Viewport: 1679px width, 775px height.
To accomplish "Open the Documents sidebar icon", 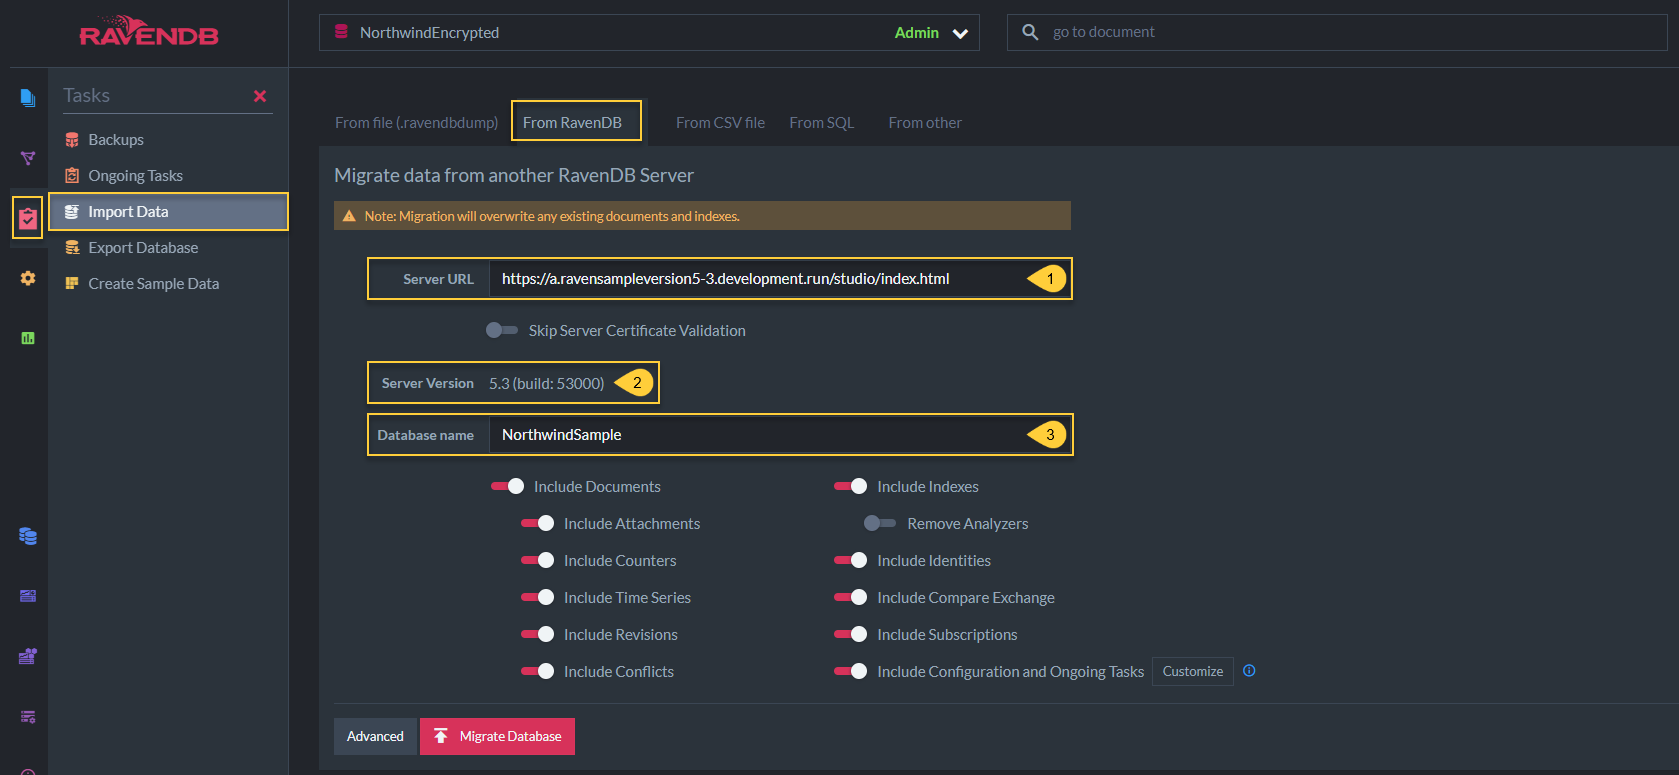I will click(28, 98).
